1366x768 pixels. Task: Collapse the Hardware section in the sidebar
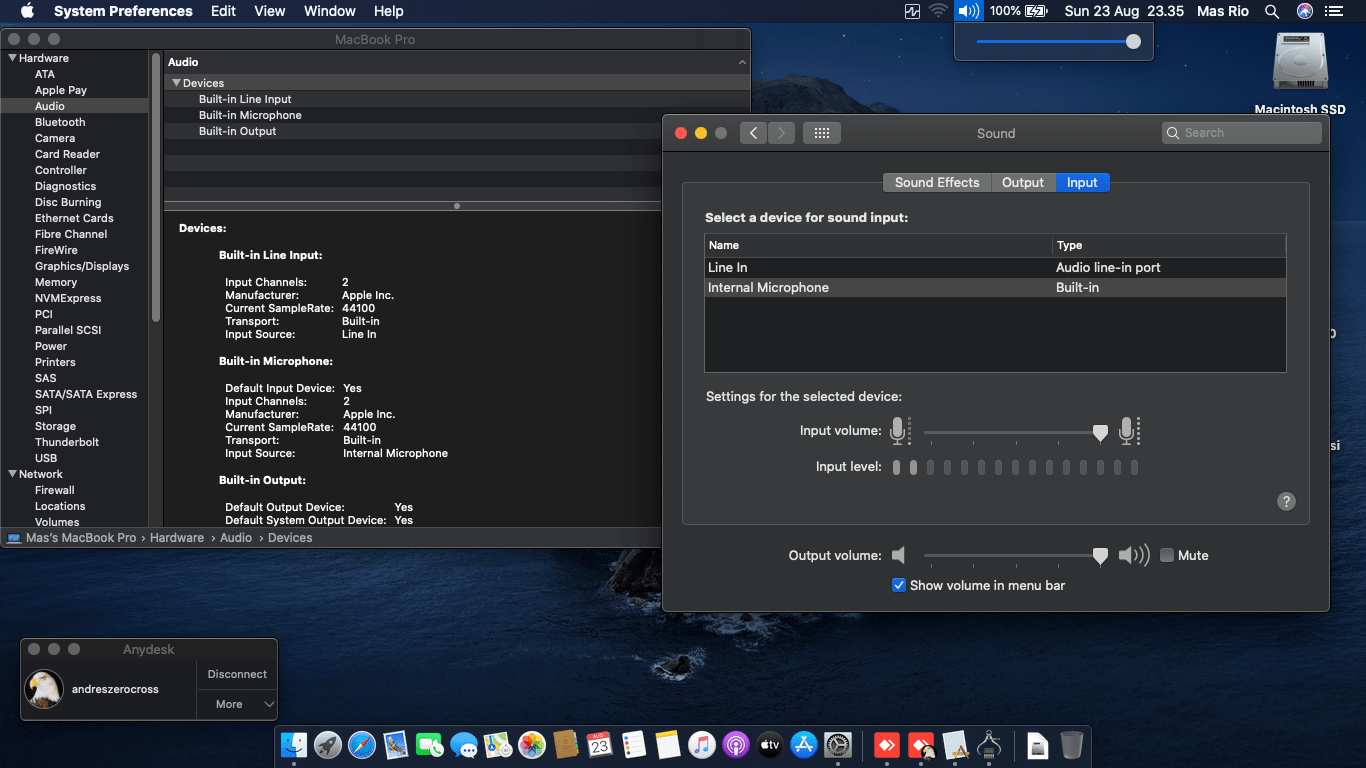(12, 58)
